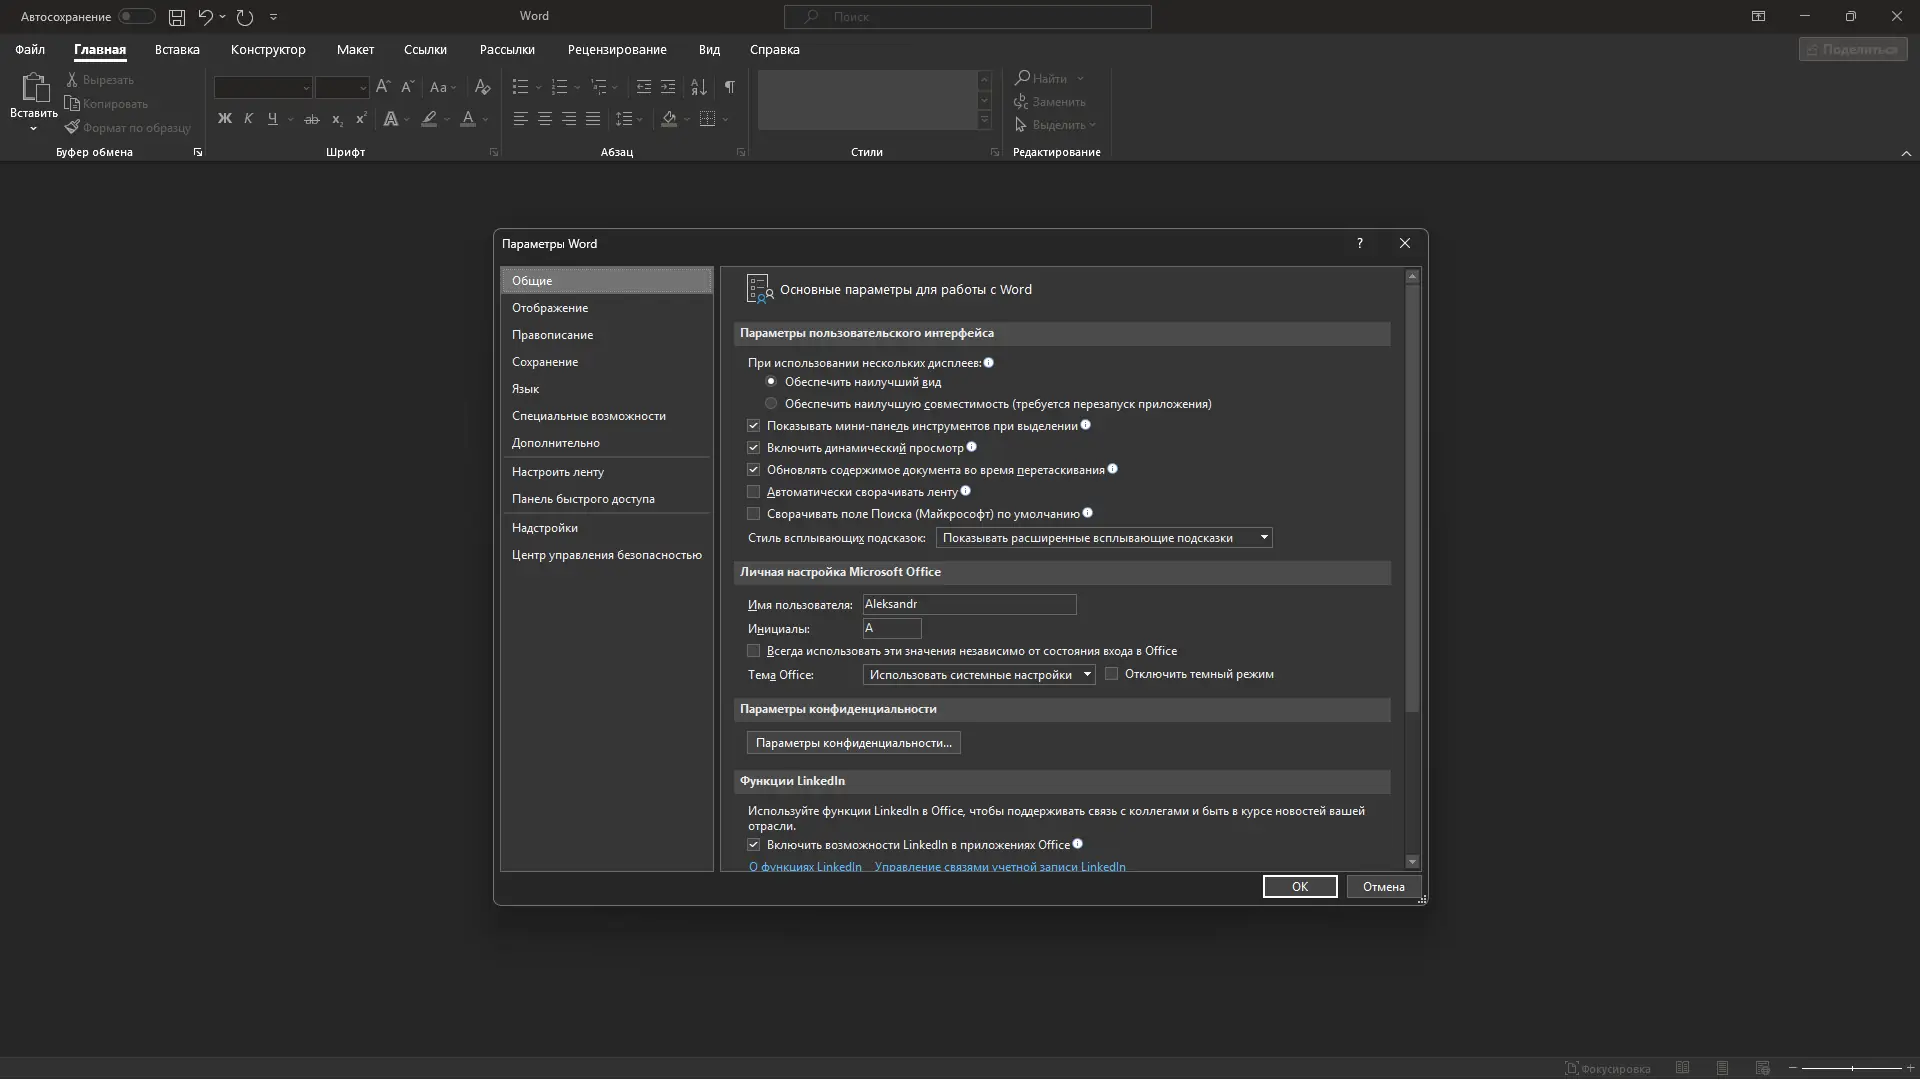Check Отключить темный режим

(1112, 674)
